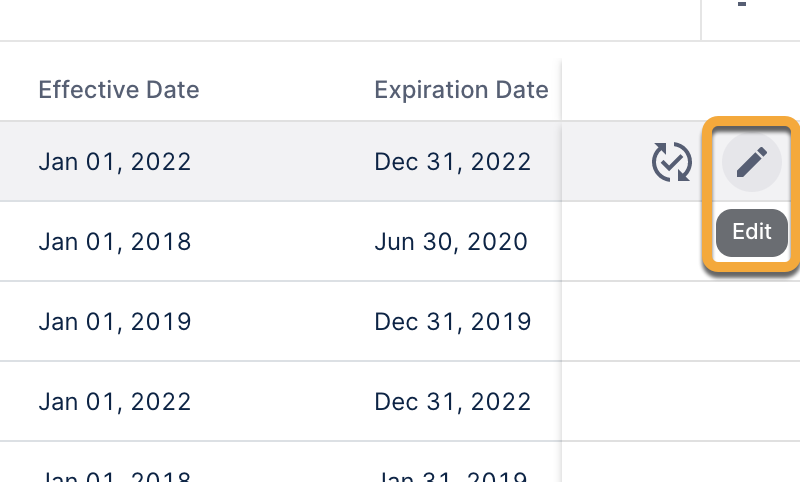Click the Jun 30, 2020 expiration date
This screenshot has width=800, height=482.
451,242
